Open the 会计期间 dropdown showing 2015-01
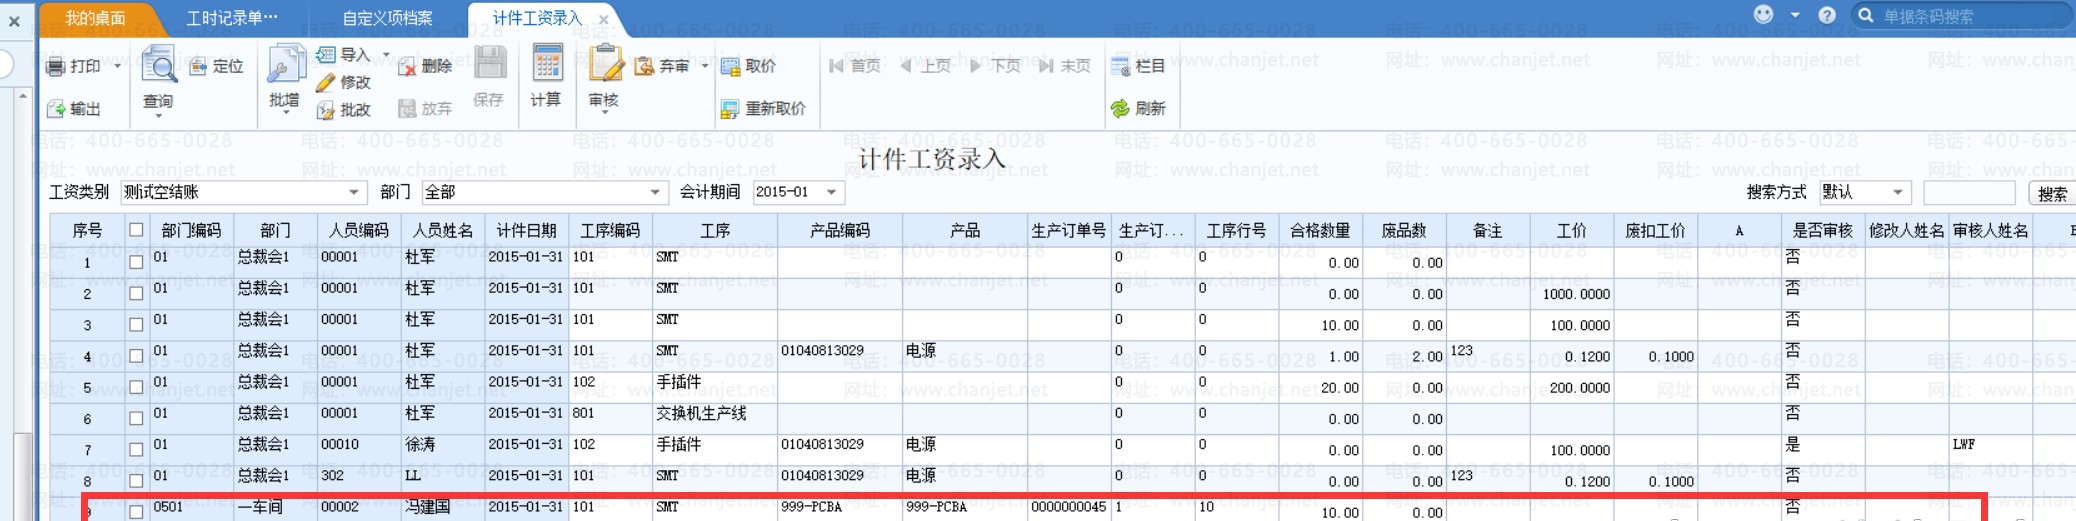 pos(798,192)
